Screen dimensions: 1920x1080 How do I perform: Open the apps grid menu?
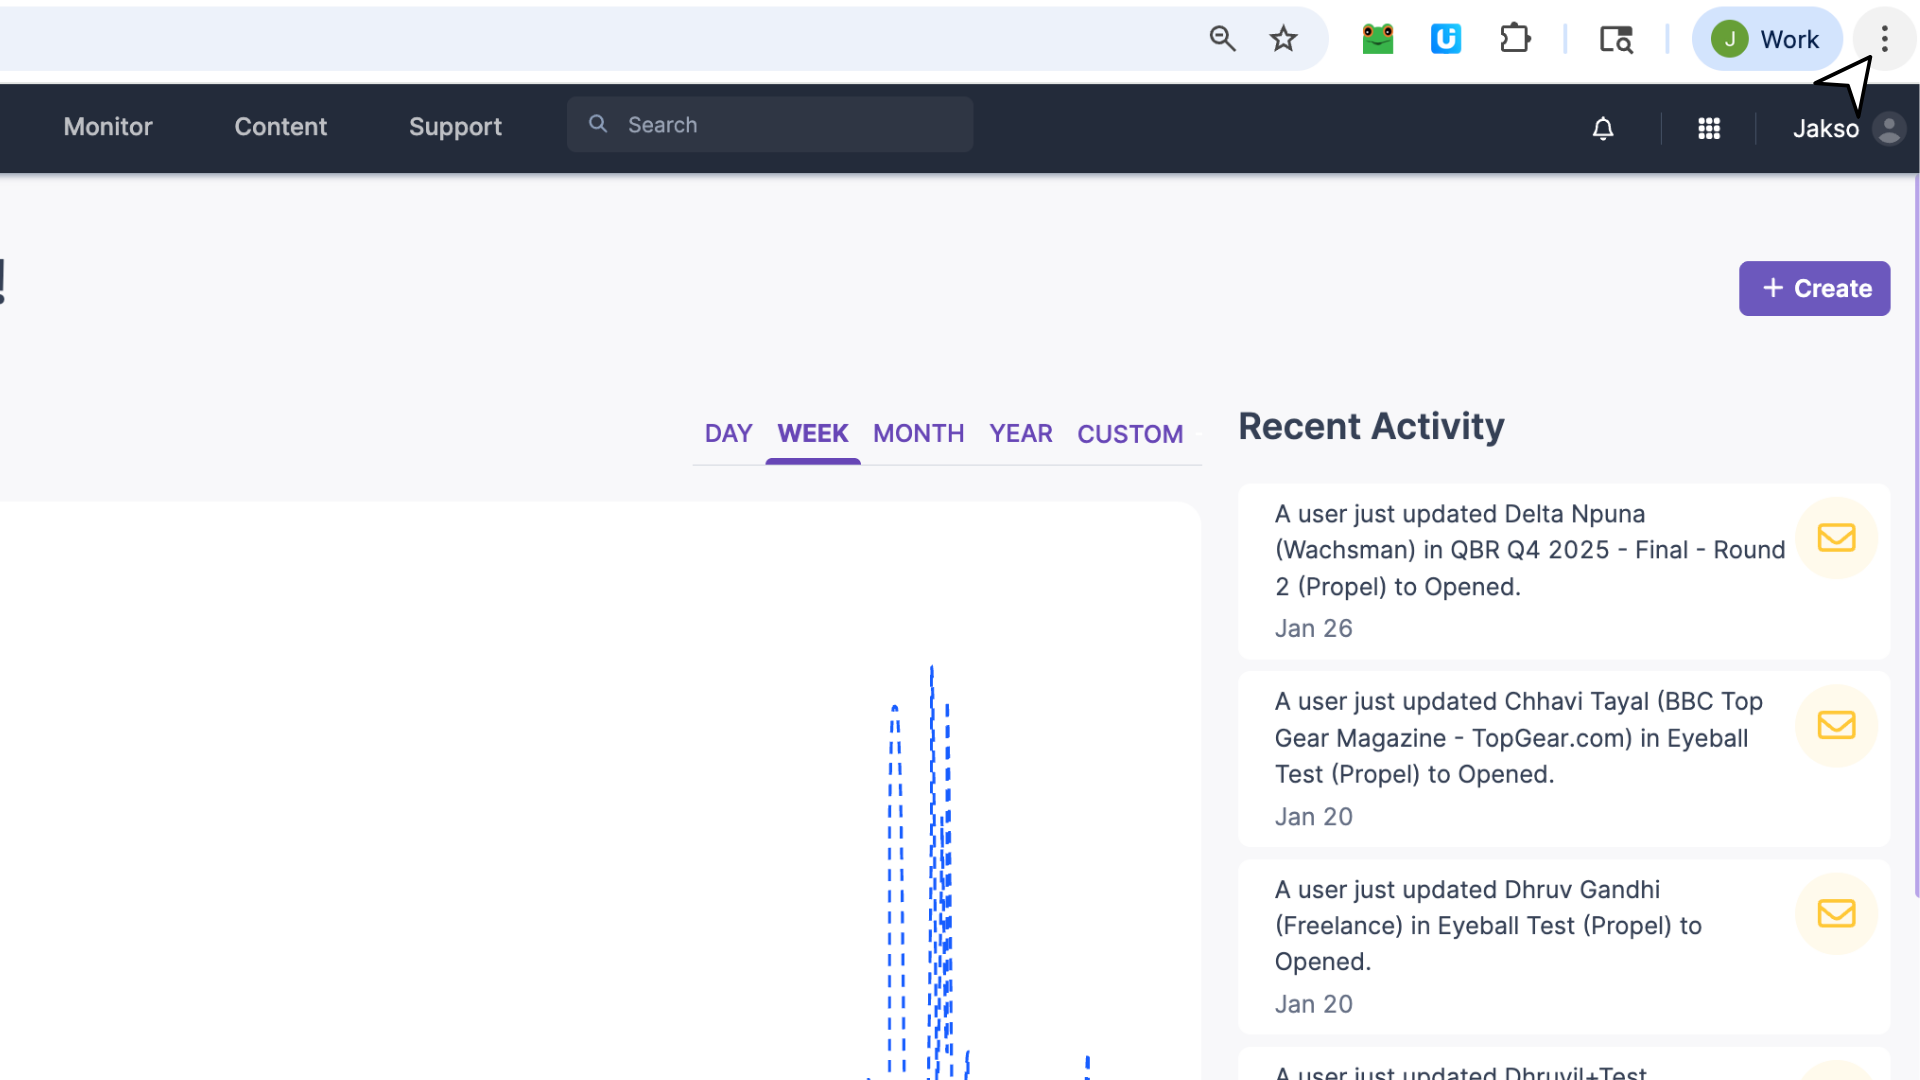click(x=1709, y=128)
